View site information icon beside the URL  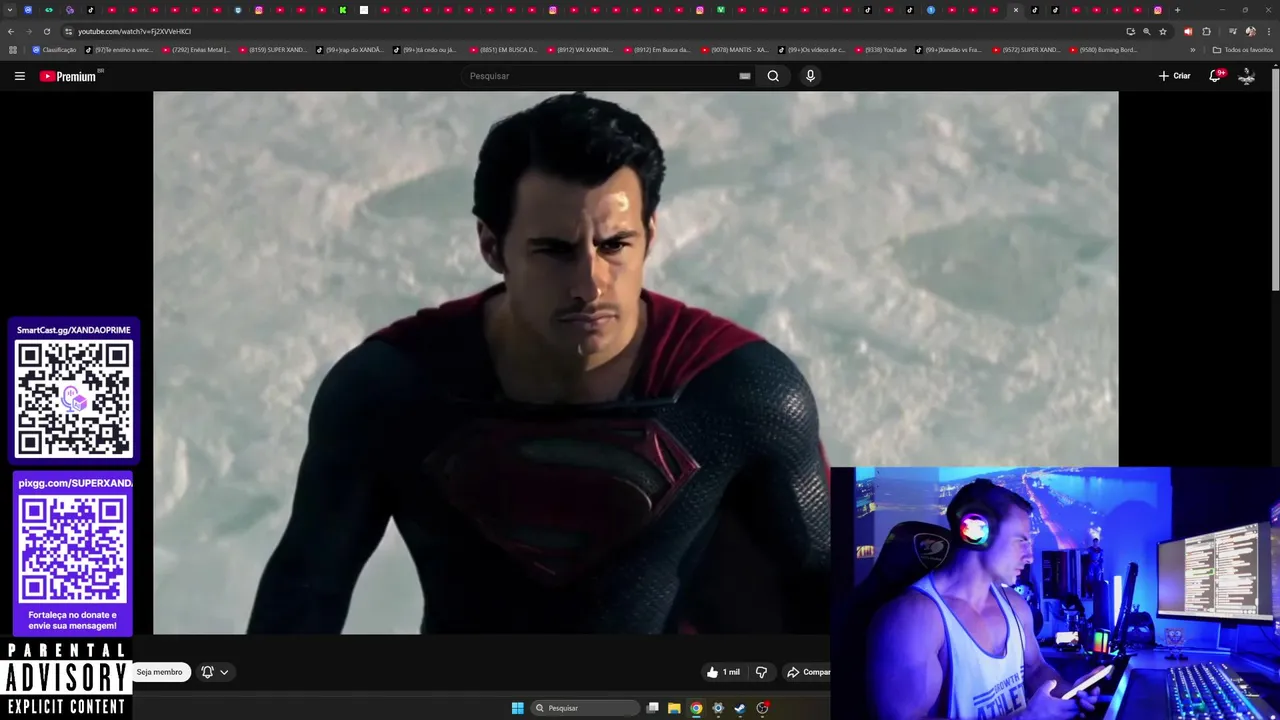pos(68,31)
